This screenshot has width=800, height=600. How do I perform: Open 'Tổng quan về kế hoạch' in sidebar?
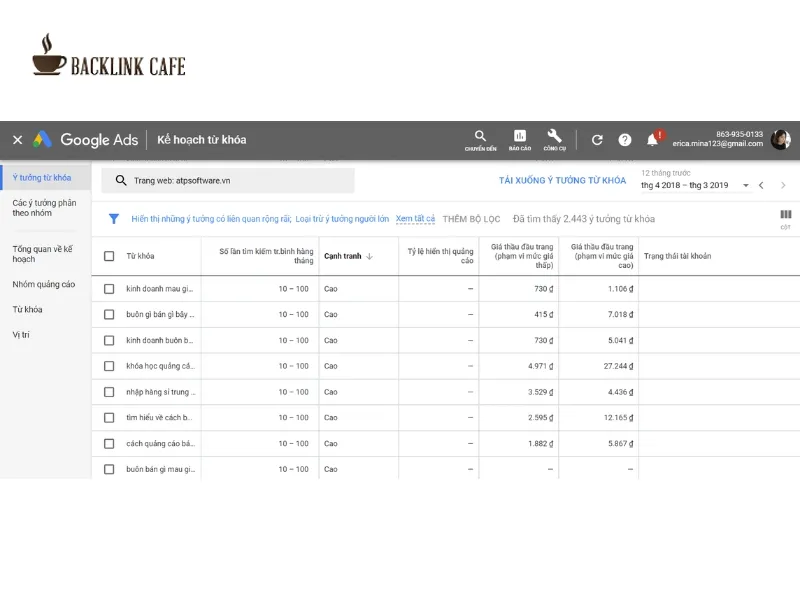(x=43, y=254)
